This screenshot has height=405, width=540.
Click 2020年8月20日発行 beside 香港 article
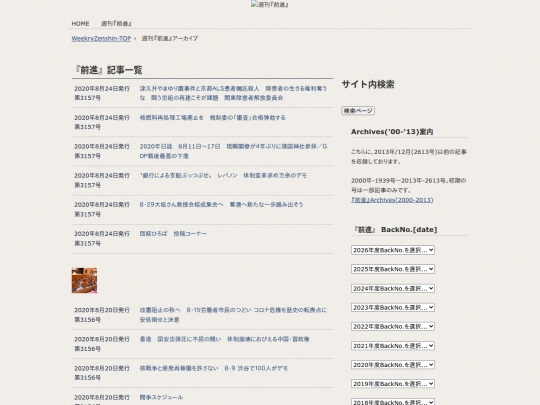pos(102,339)
